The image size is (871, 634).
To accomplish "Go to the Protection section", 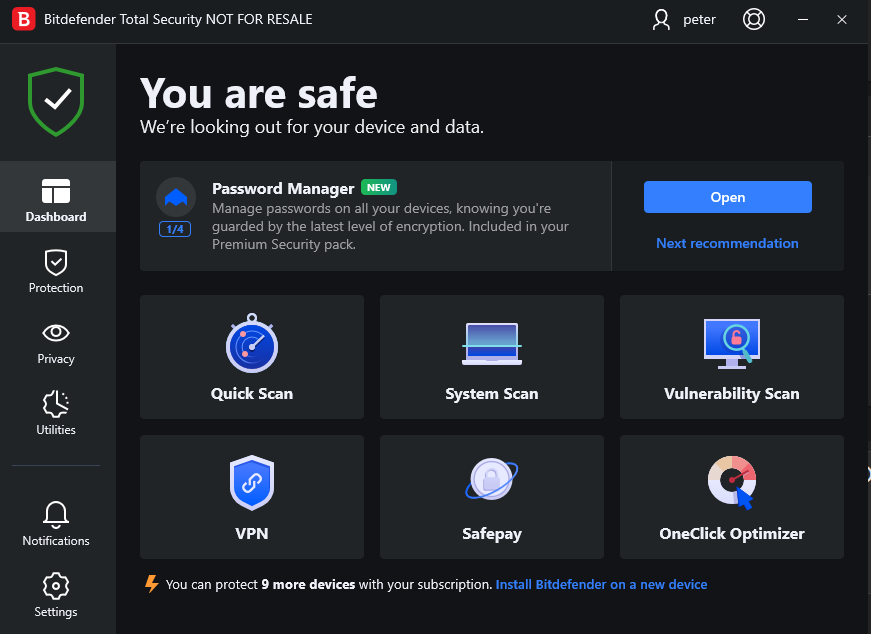I will click(56, 272).
